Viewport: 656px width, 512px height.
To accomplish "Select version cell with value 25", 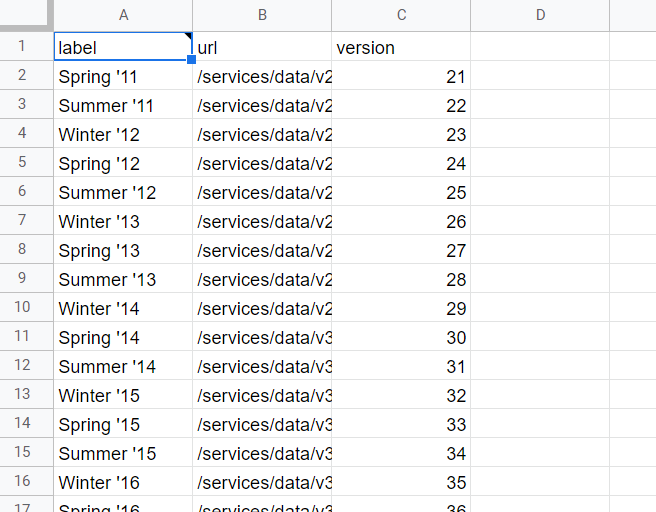I will [401, 191].
